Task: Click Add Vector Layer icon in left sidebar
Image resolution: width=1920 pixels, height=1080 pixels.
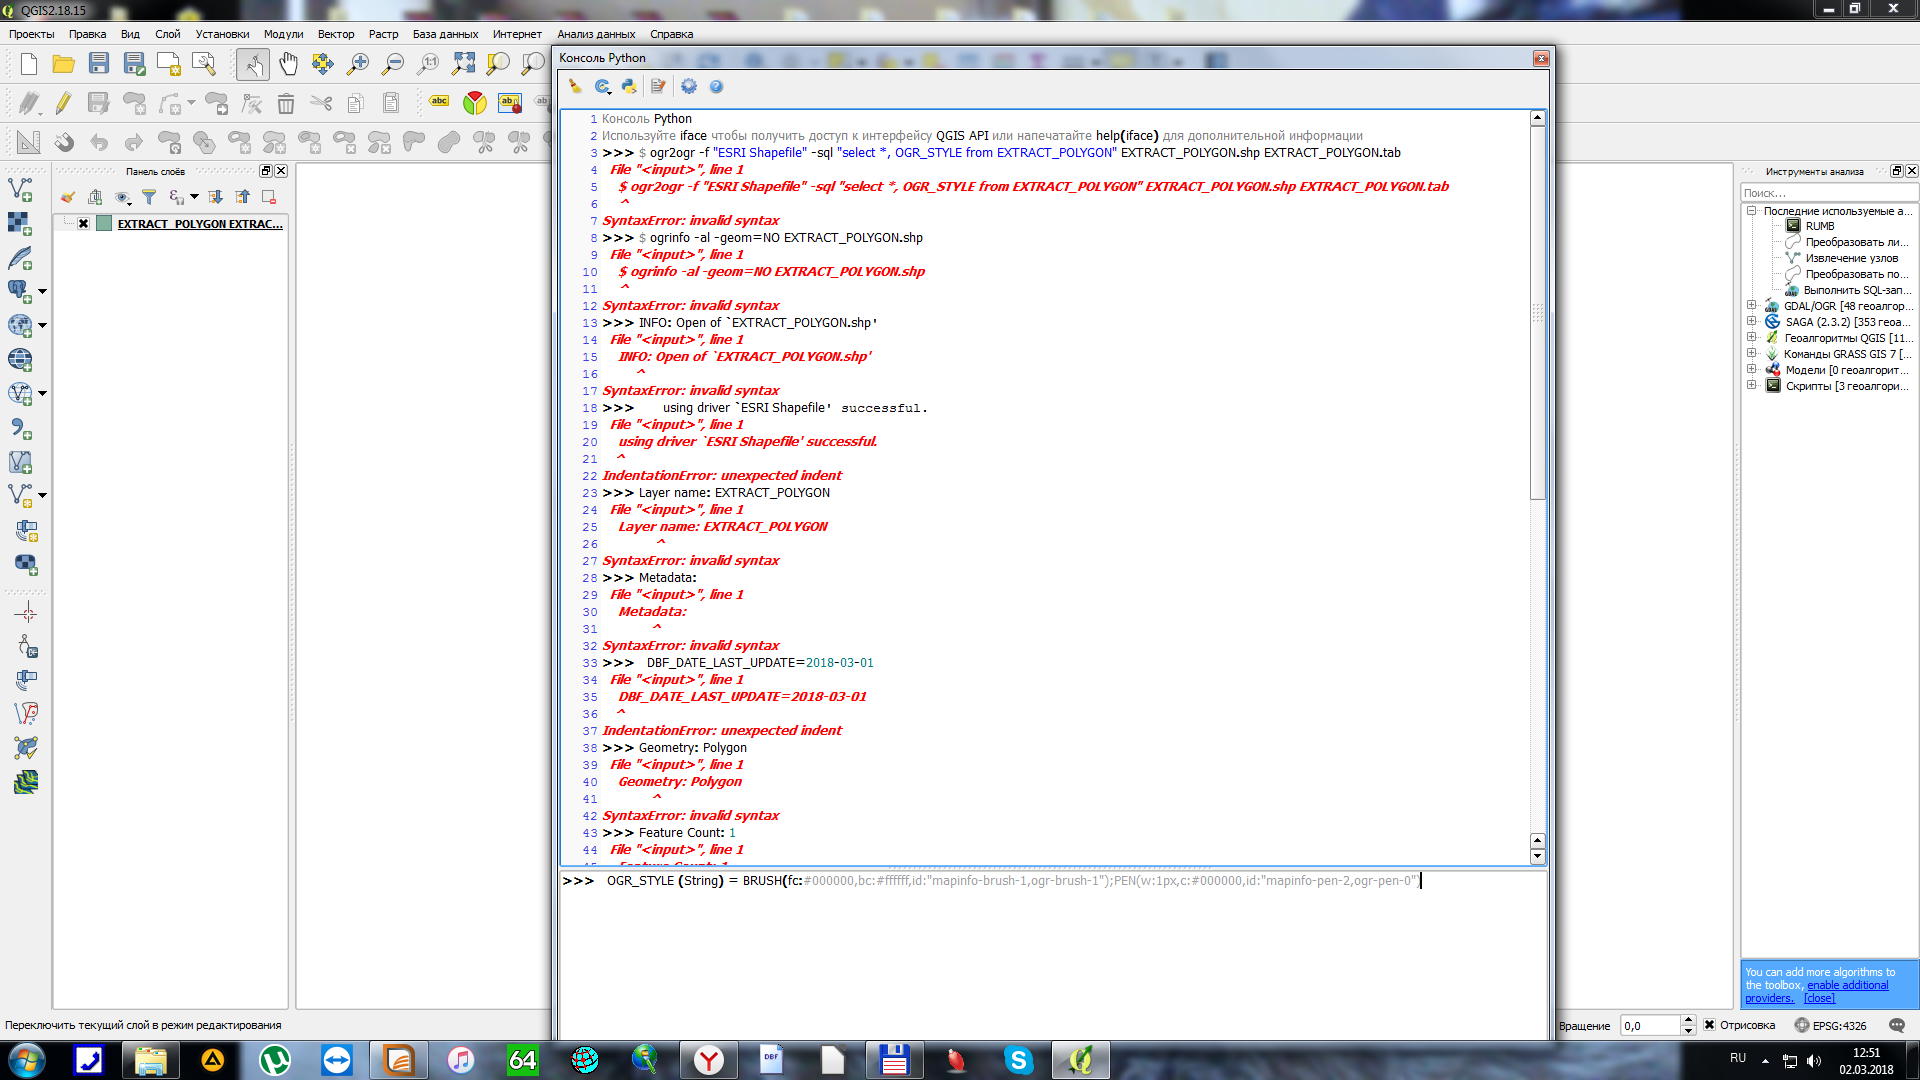Action: [x=20, y=189]
